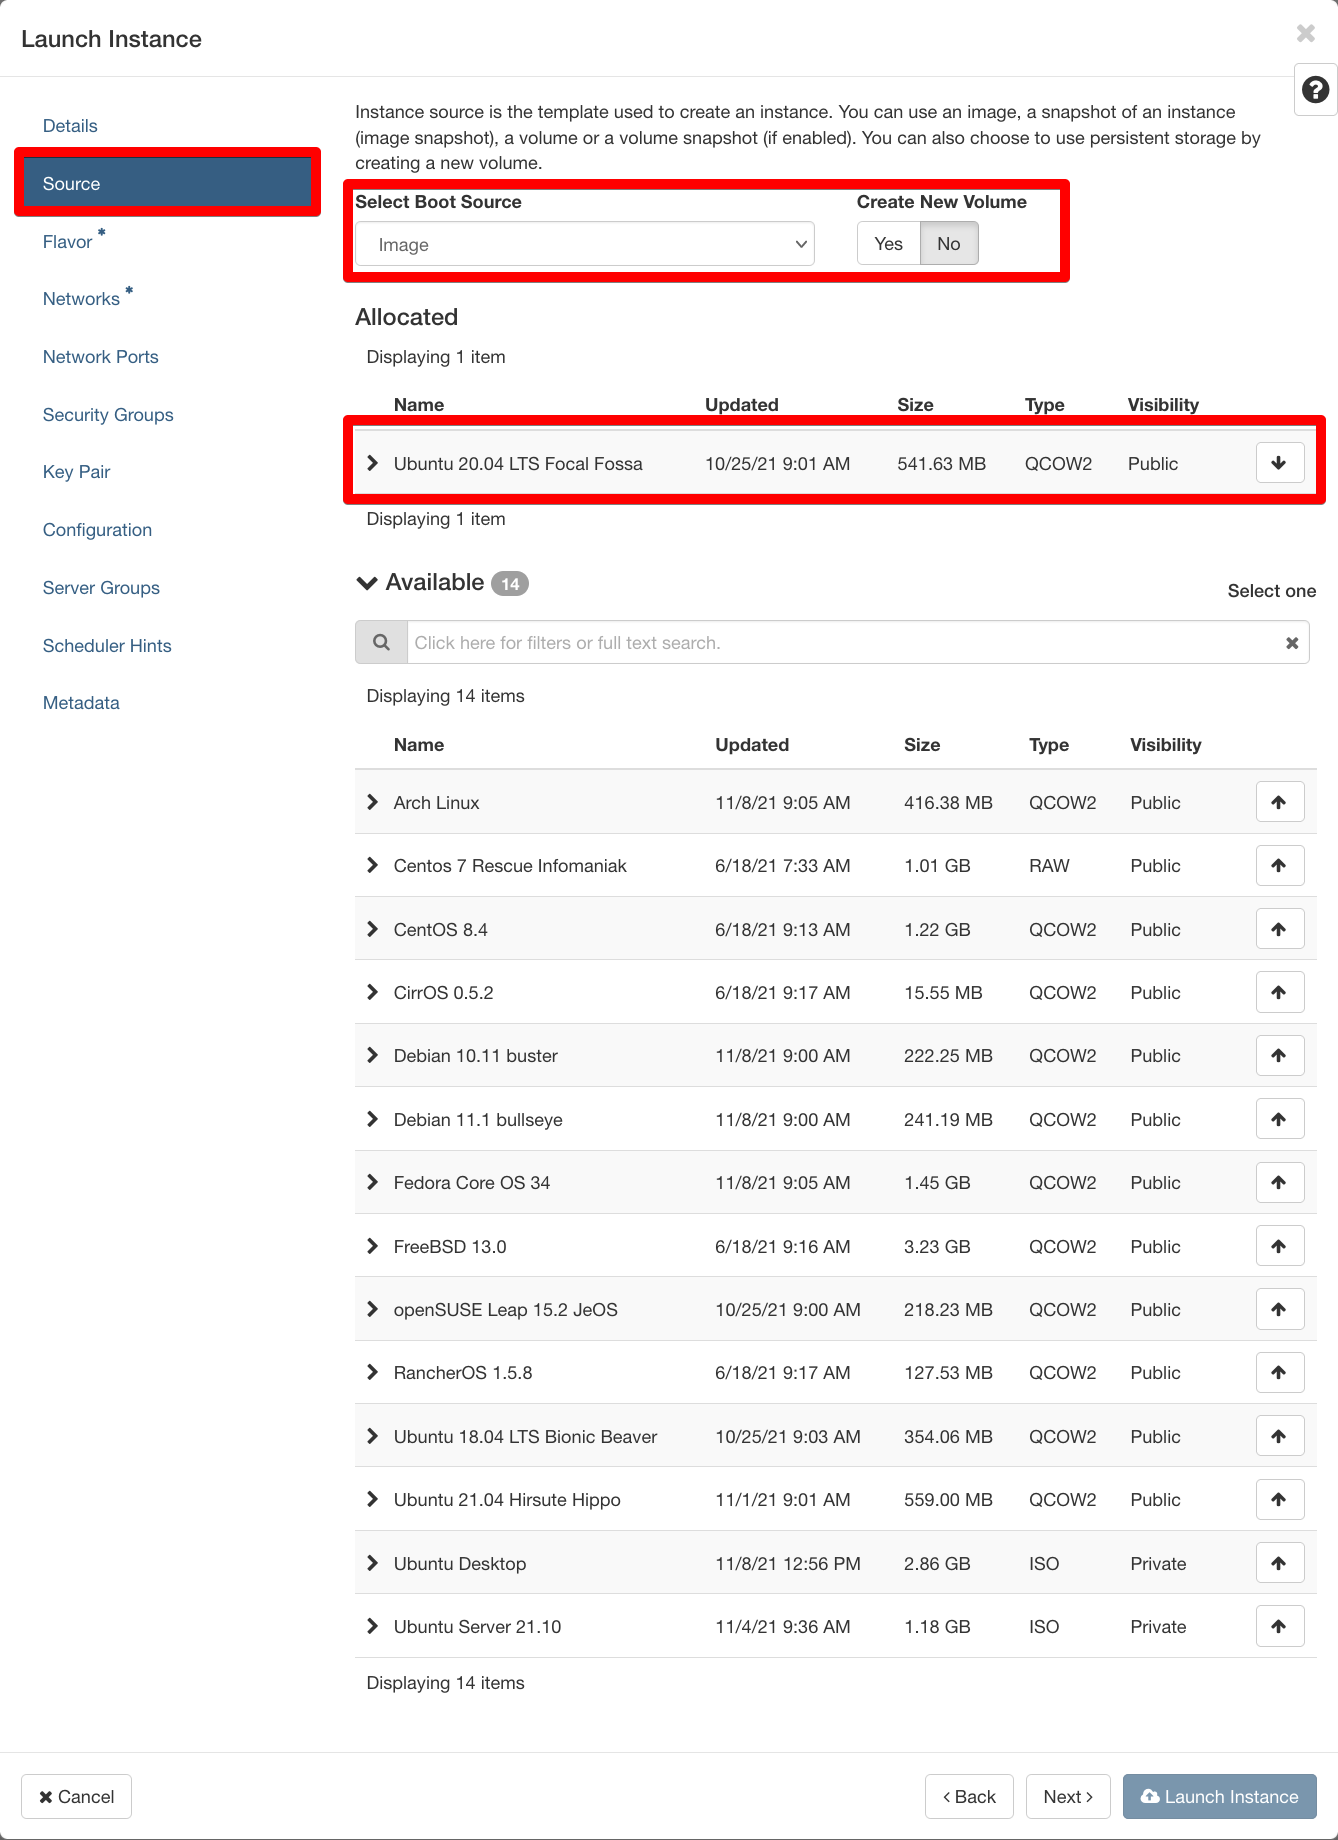Allocate Ubuntu 21.04 Hirsute Hippo arrow

[1279, 1499]
